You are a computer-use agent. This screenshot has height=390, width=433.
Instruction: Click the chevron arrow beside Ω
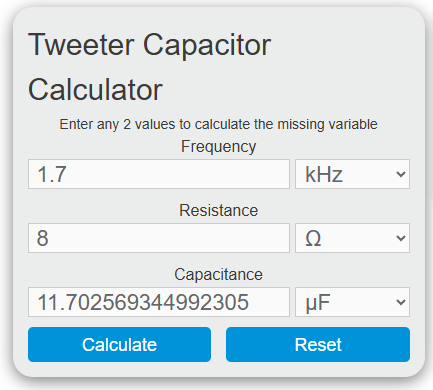point(401,238)
